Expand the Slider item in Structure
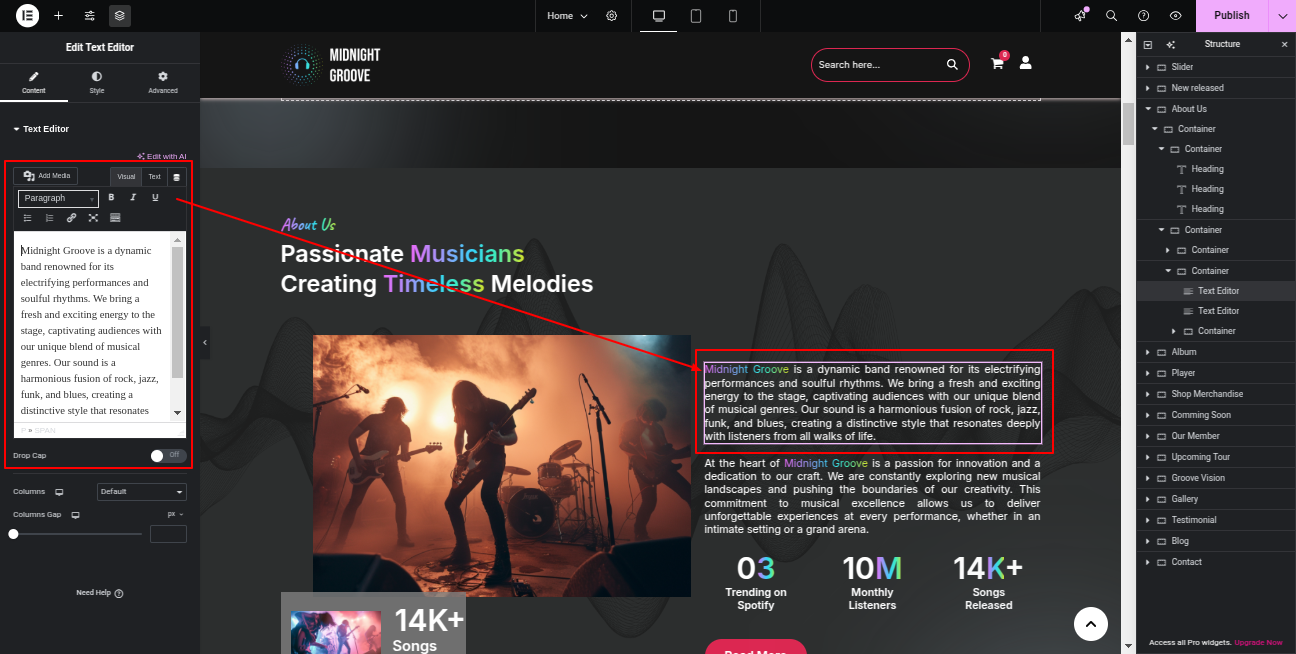The height and width of the screenshot is (654, 1296). tap(1148, 67)
